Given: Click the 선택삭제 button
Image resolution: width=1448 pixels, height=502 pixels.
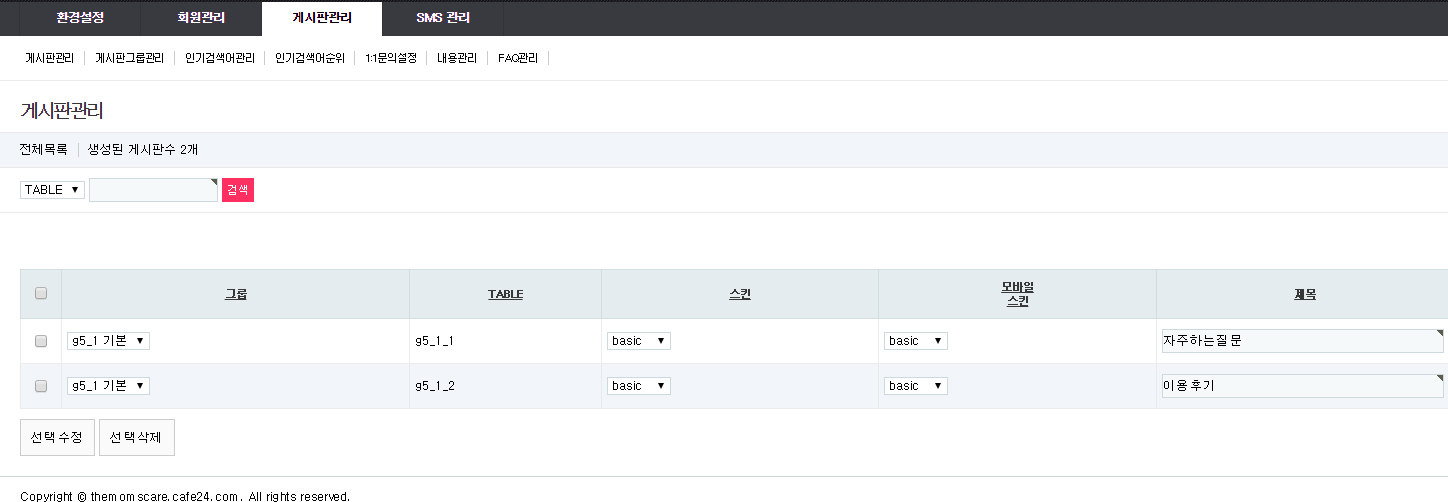Looking at the screenshot, I should (137, 437).
